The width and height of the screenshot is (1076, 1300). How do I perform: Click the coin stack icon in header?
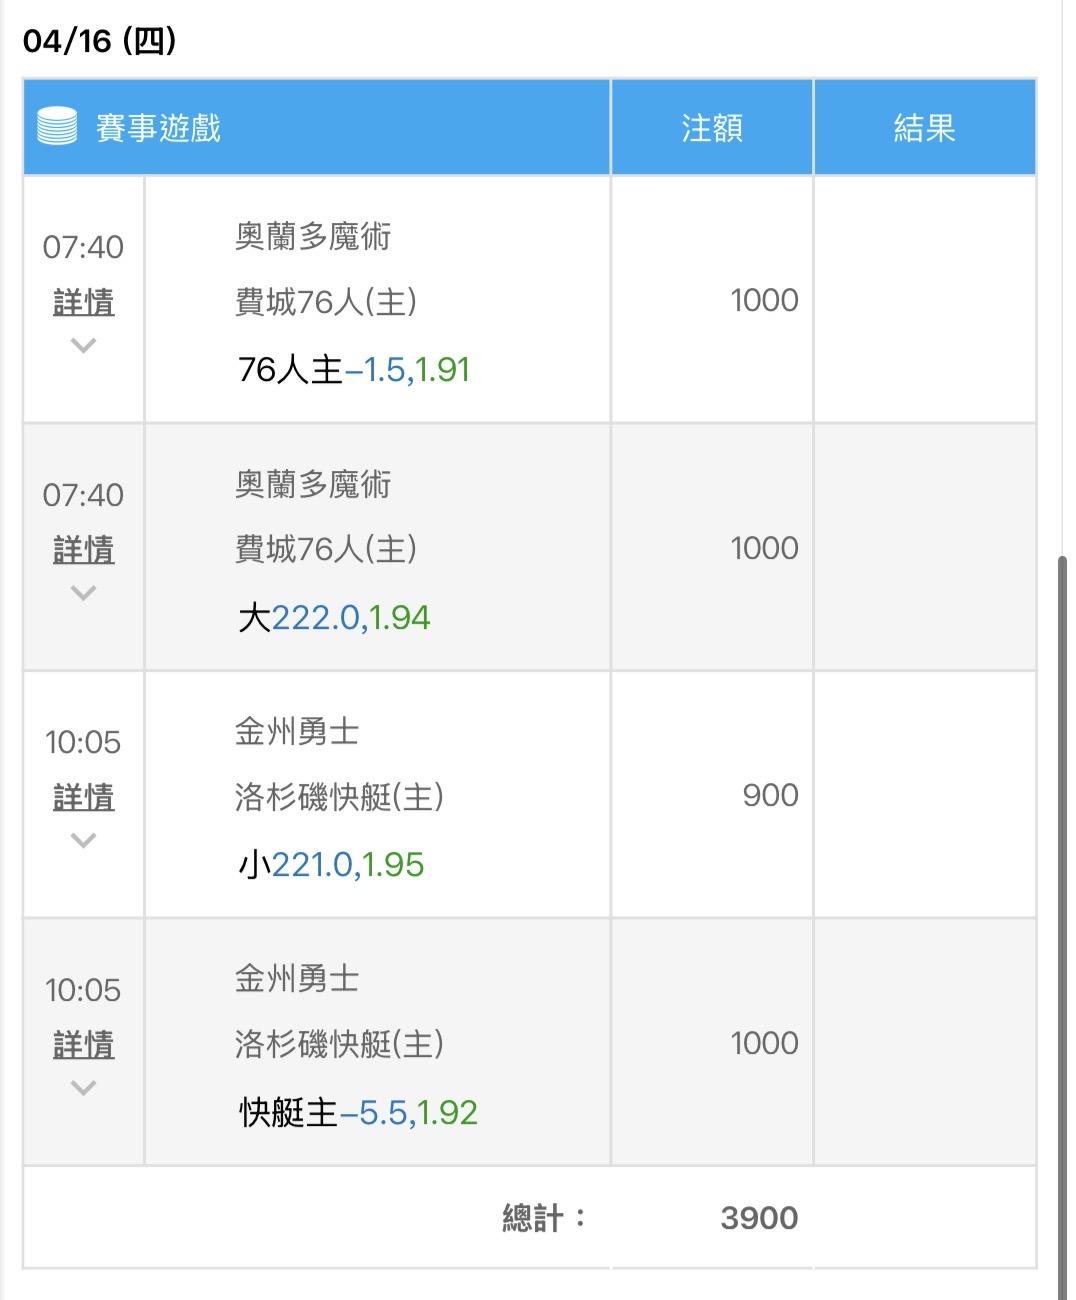coord(57,127)
